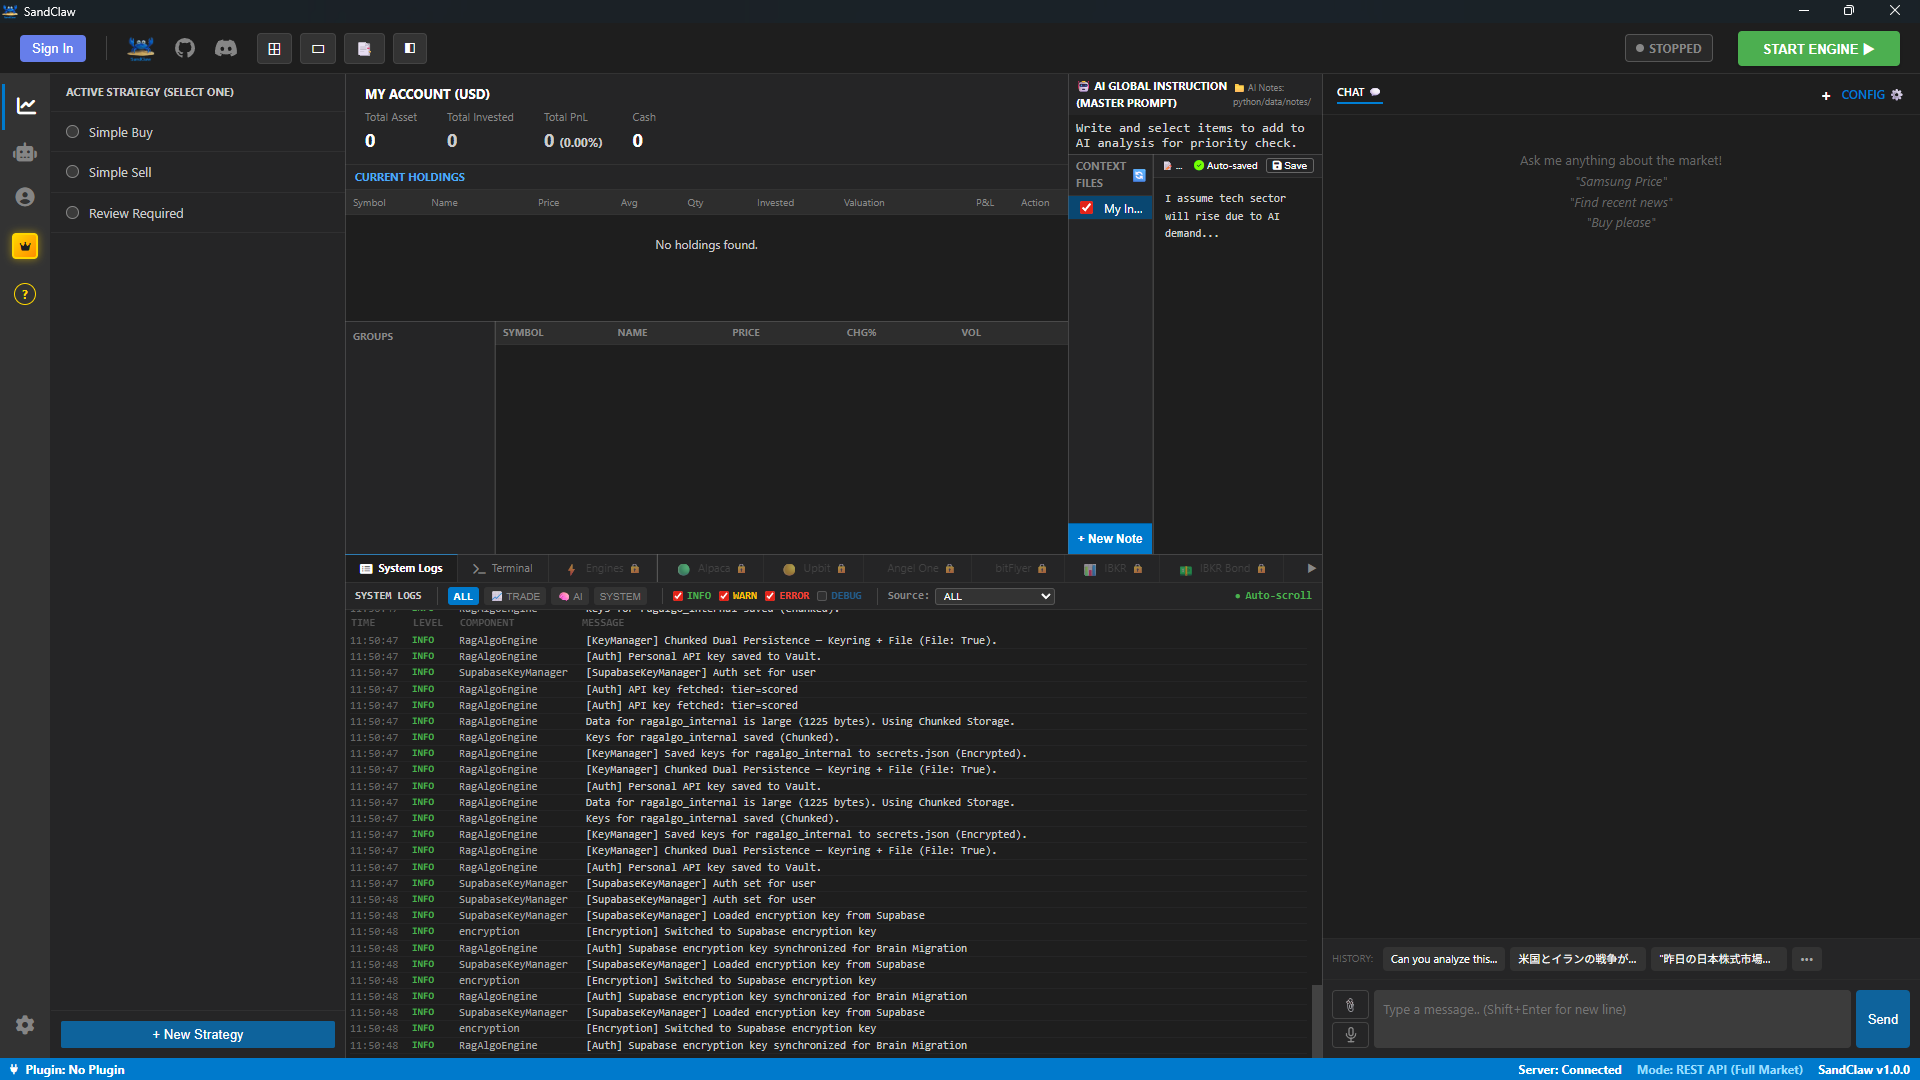1920x1080 pixels.
Task: Click in the chat message field
Action: point(1610,1018)
